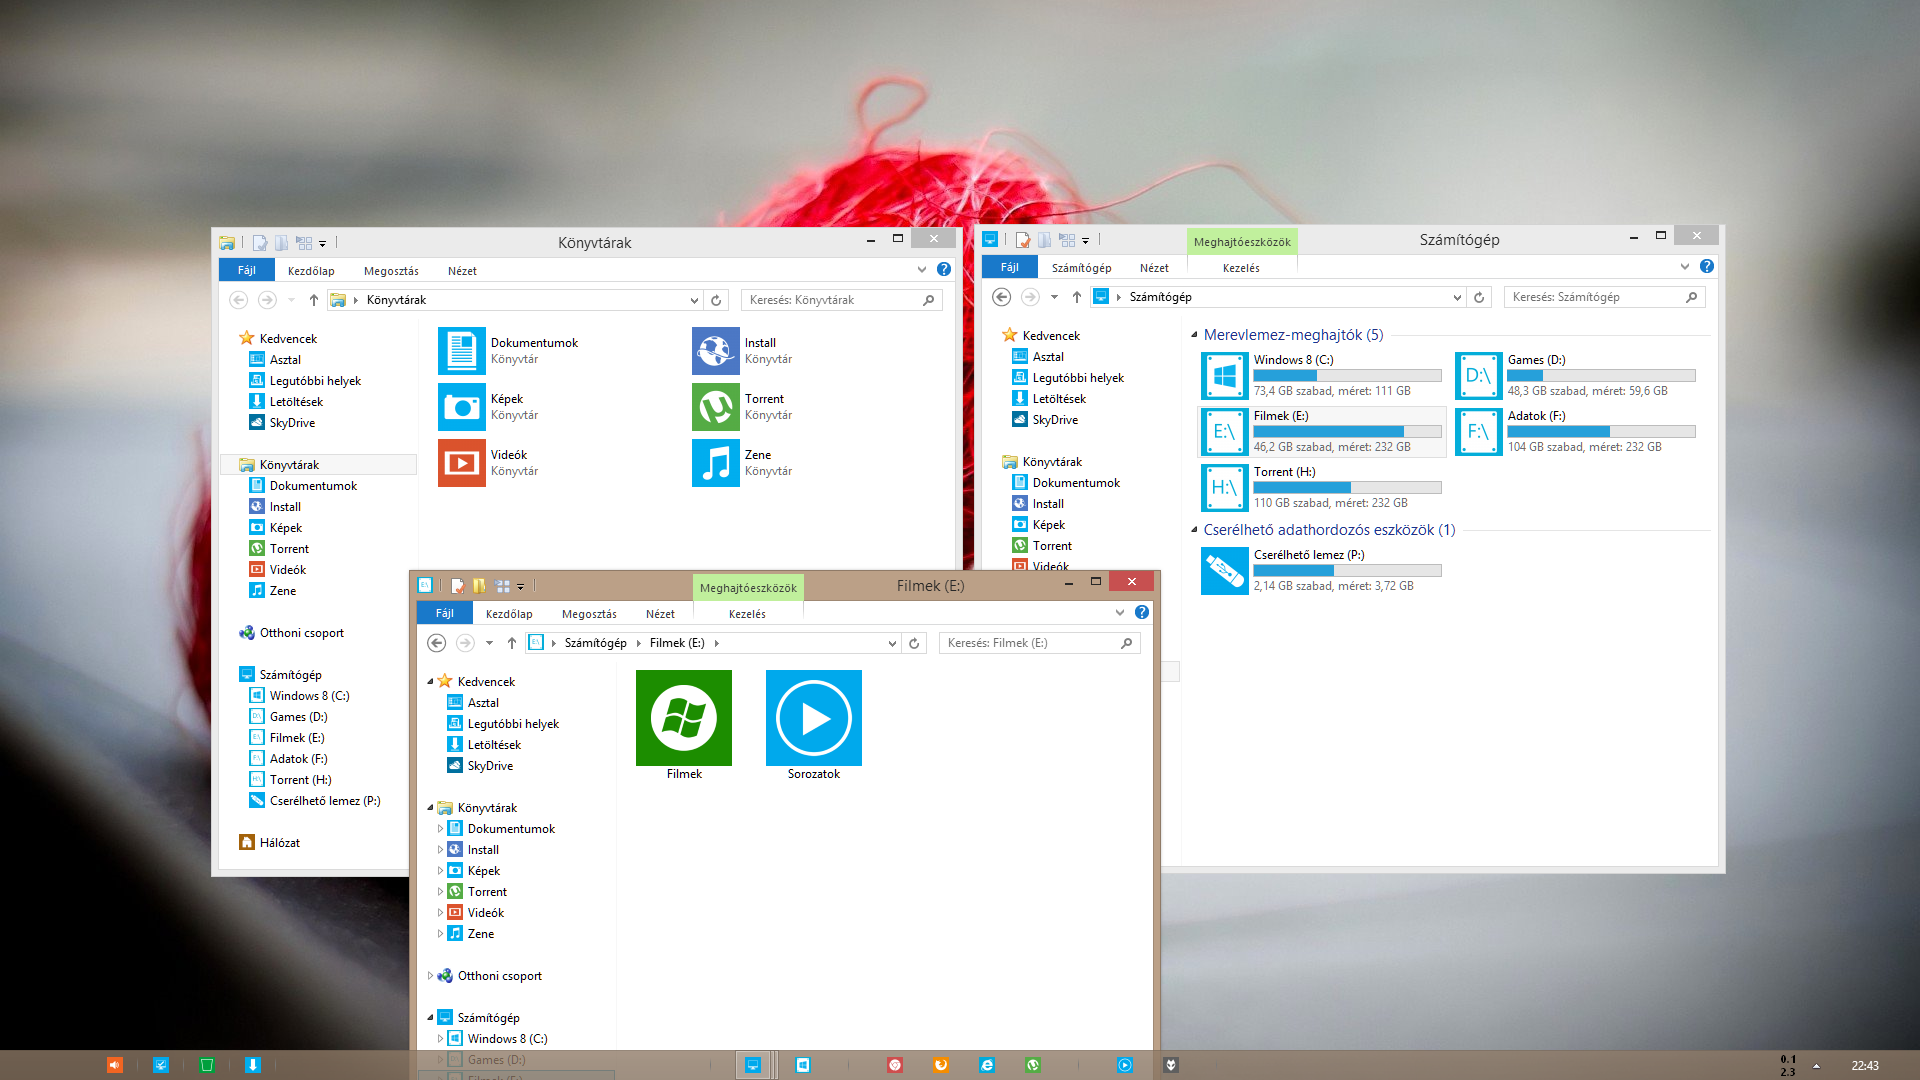Screen dimensions: 1920x1080
Task: Open the Képek library tile
Action: click(x=488, y=407)
